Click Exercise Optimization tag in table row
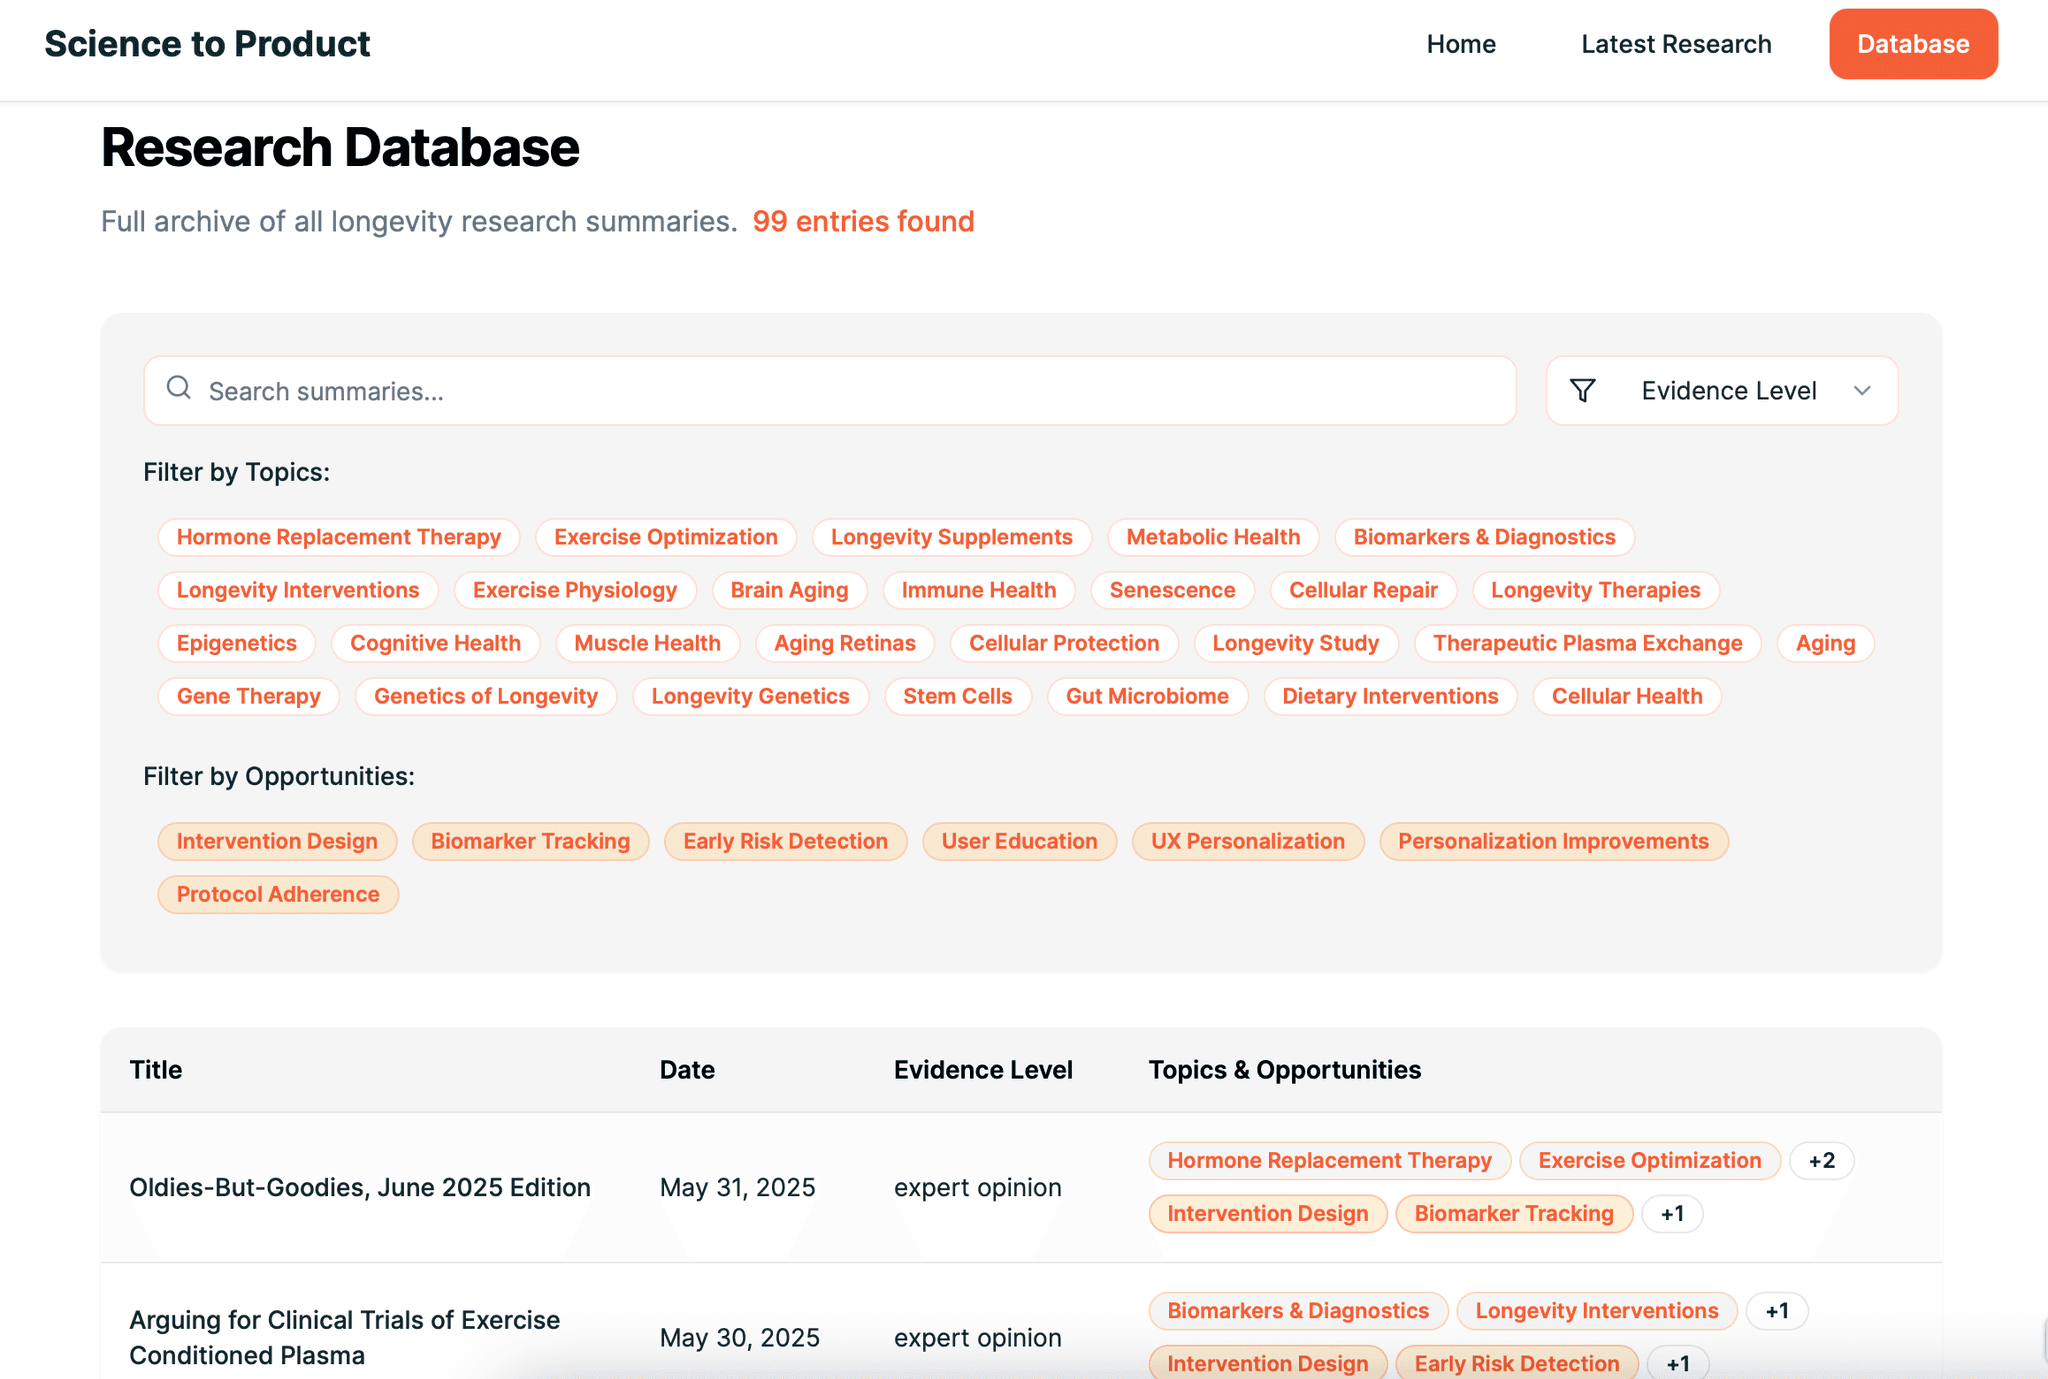2048x1379 pixels. coord(1650,1160)
